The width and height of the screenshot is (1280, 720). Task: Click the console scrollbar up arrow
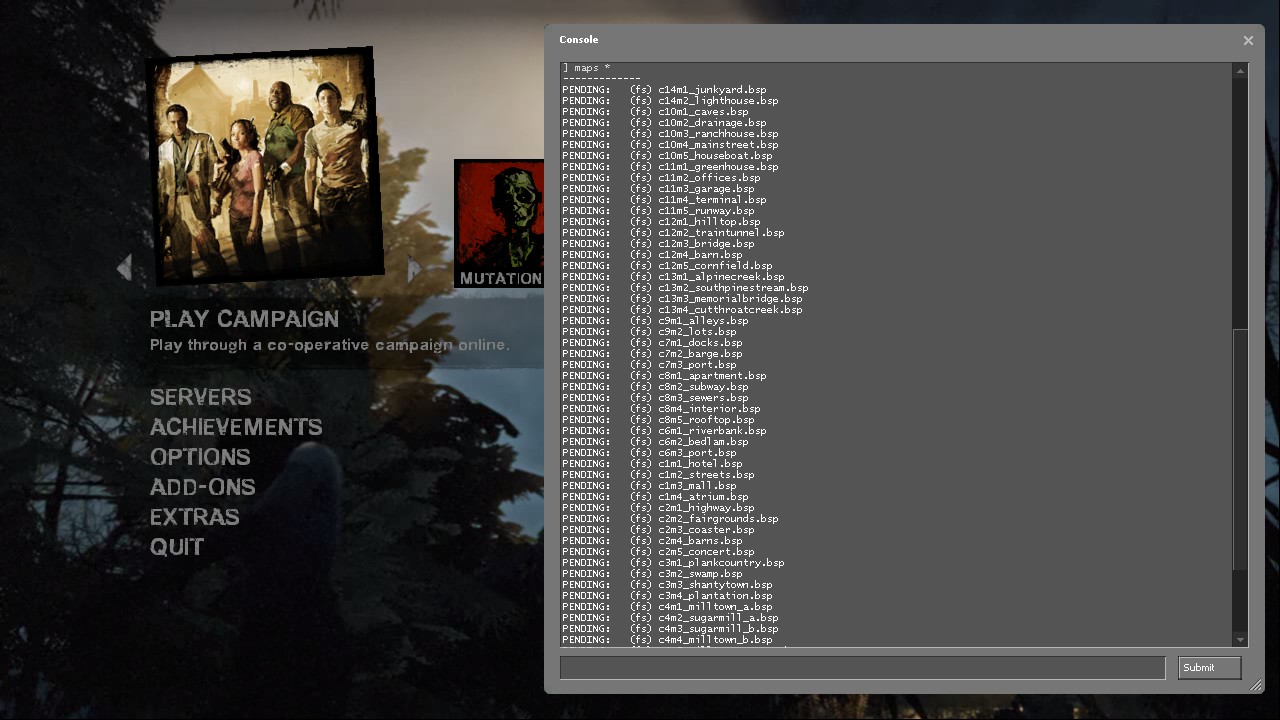click(1240, 70)
